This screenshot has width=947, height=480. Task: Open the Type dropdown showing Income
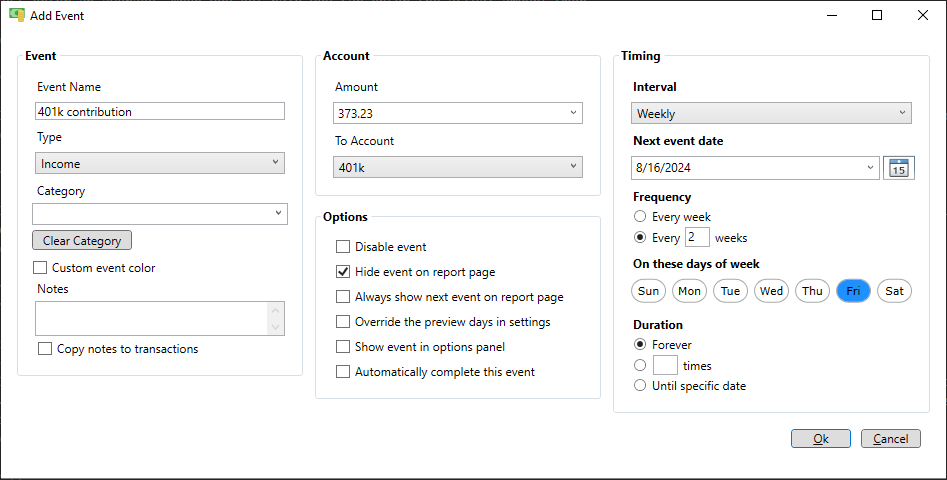(160, 163)
